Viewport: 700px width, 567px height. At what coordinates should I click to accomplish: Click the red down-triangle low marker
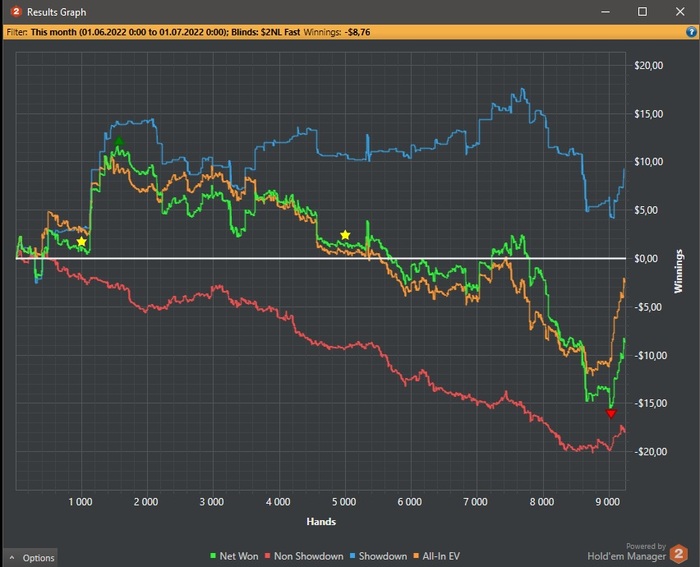click(611, 414)
